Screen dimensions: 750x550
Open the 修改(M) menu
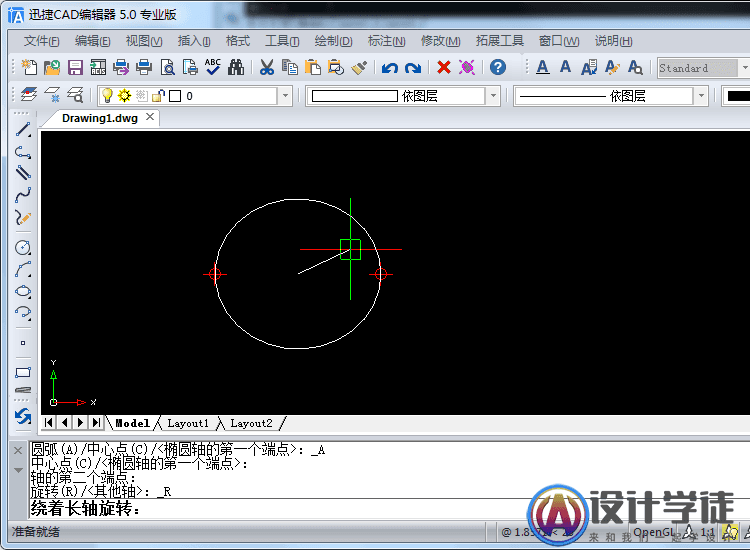click(441, 41)
